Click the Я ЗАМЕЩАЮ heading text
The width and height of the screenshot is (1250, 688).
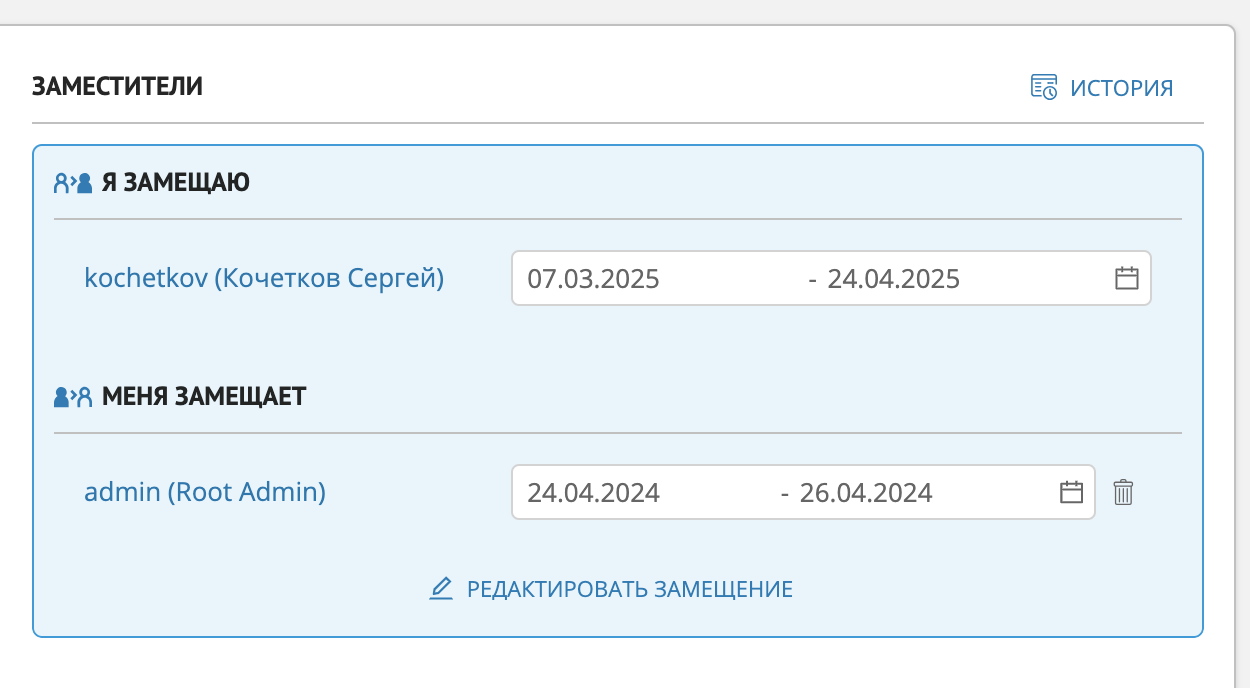pyautogui.click(x=176, y=182)
